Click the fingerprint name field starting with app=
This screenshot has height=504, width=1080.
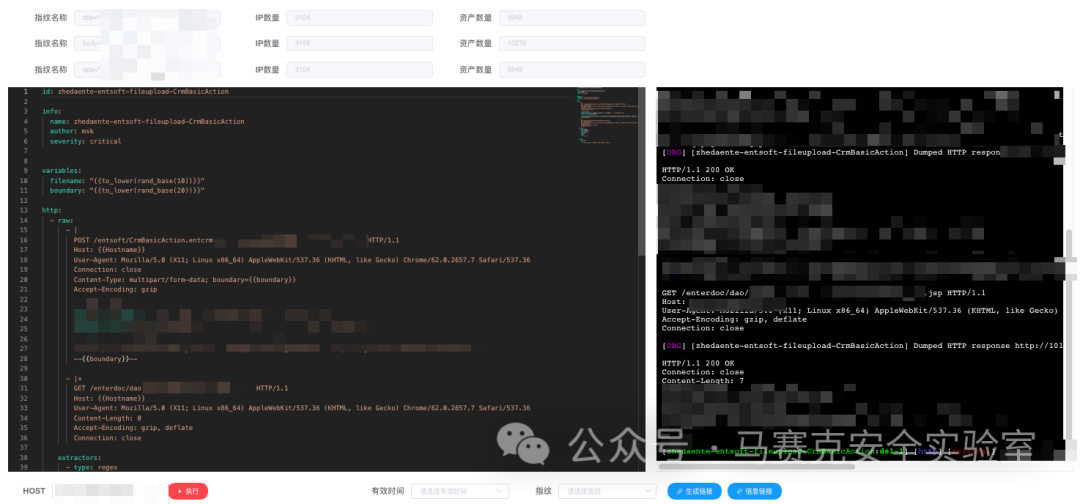click(x=147, y=70)
